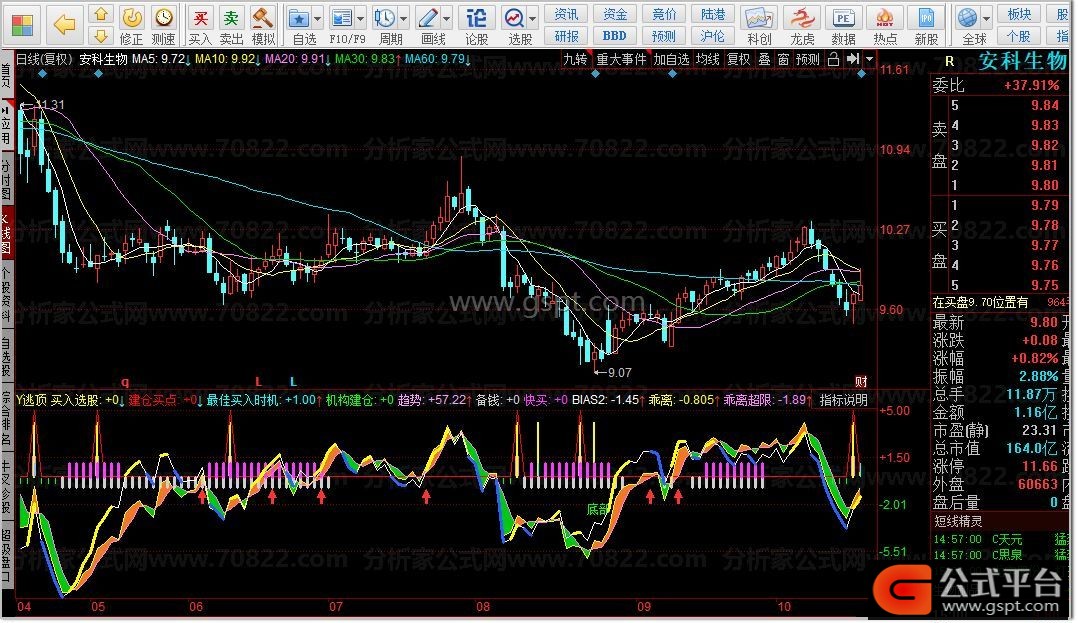
Task: Click the 板块 sector button
Action: (1019, 14)
